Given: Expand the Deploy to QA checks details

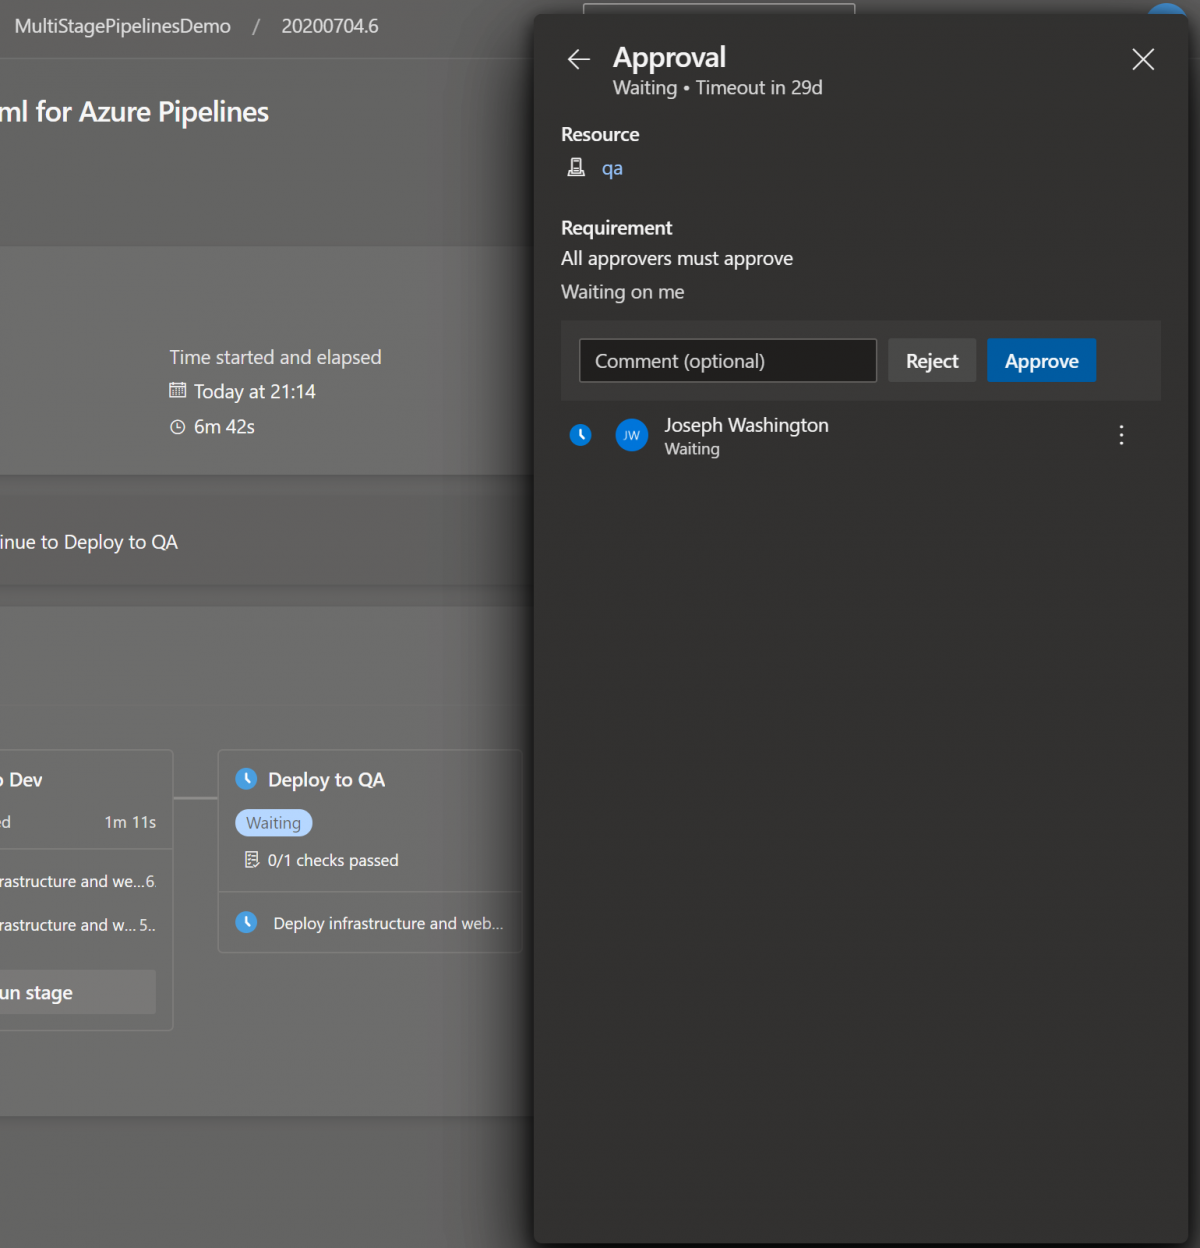Looking at the screenshot, I should click(332, 859).
